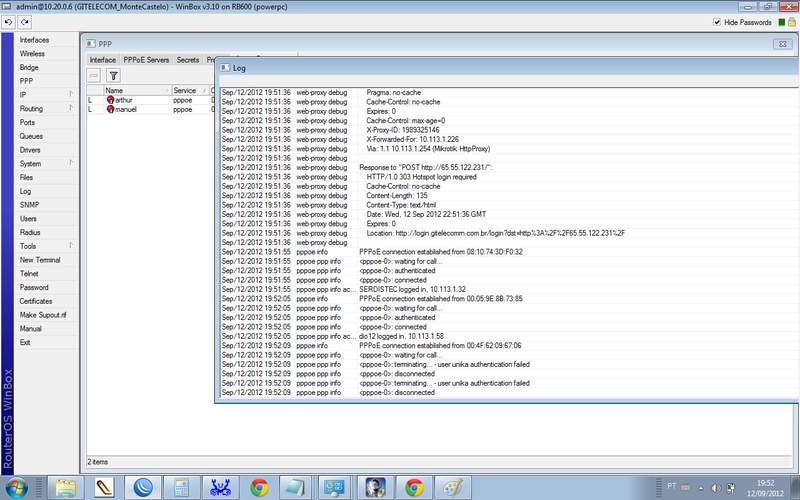Open the Manual entry
The image size is (800, 500).
31,329
